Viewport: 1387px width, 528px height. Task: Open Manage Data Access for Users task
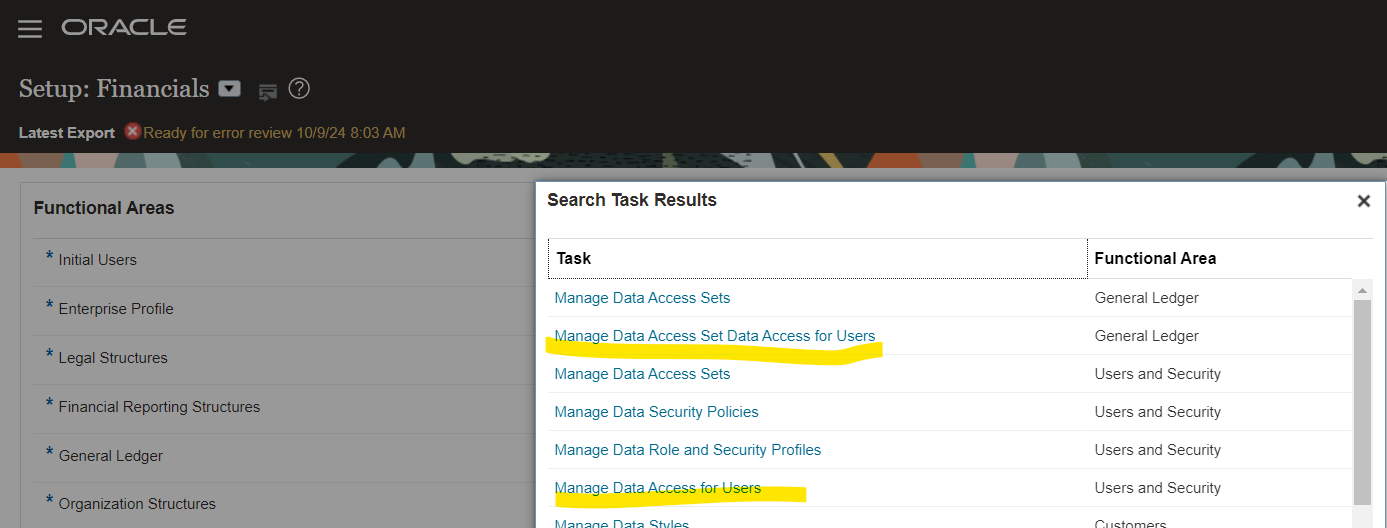pos(657,488)
